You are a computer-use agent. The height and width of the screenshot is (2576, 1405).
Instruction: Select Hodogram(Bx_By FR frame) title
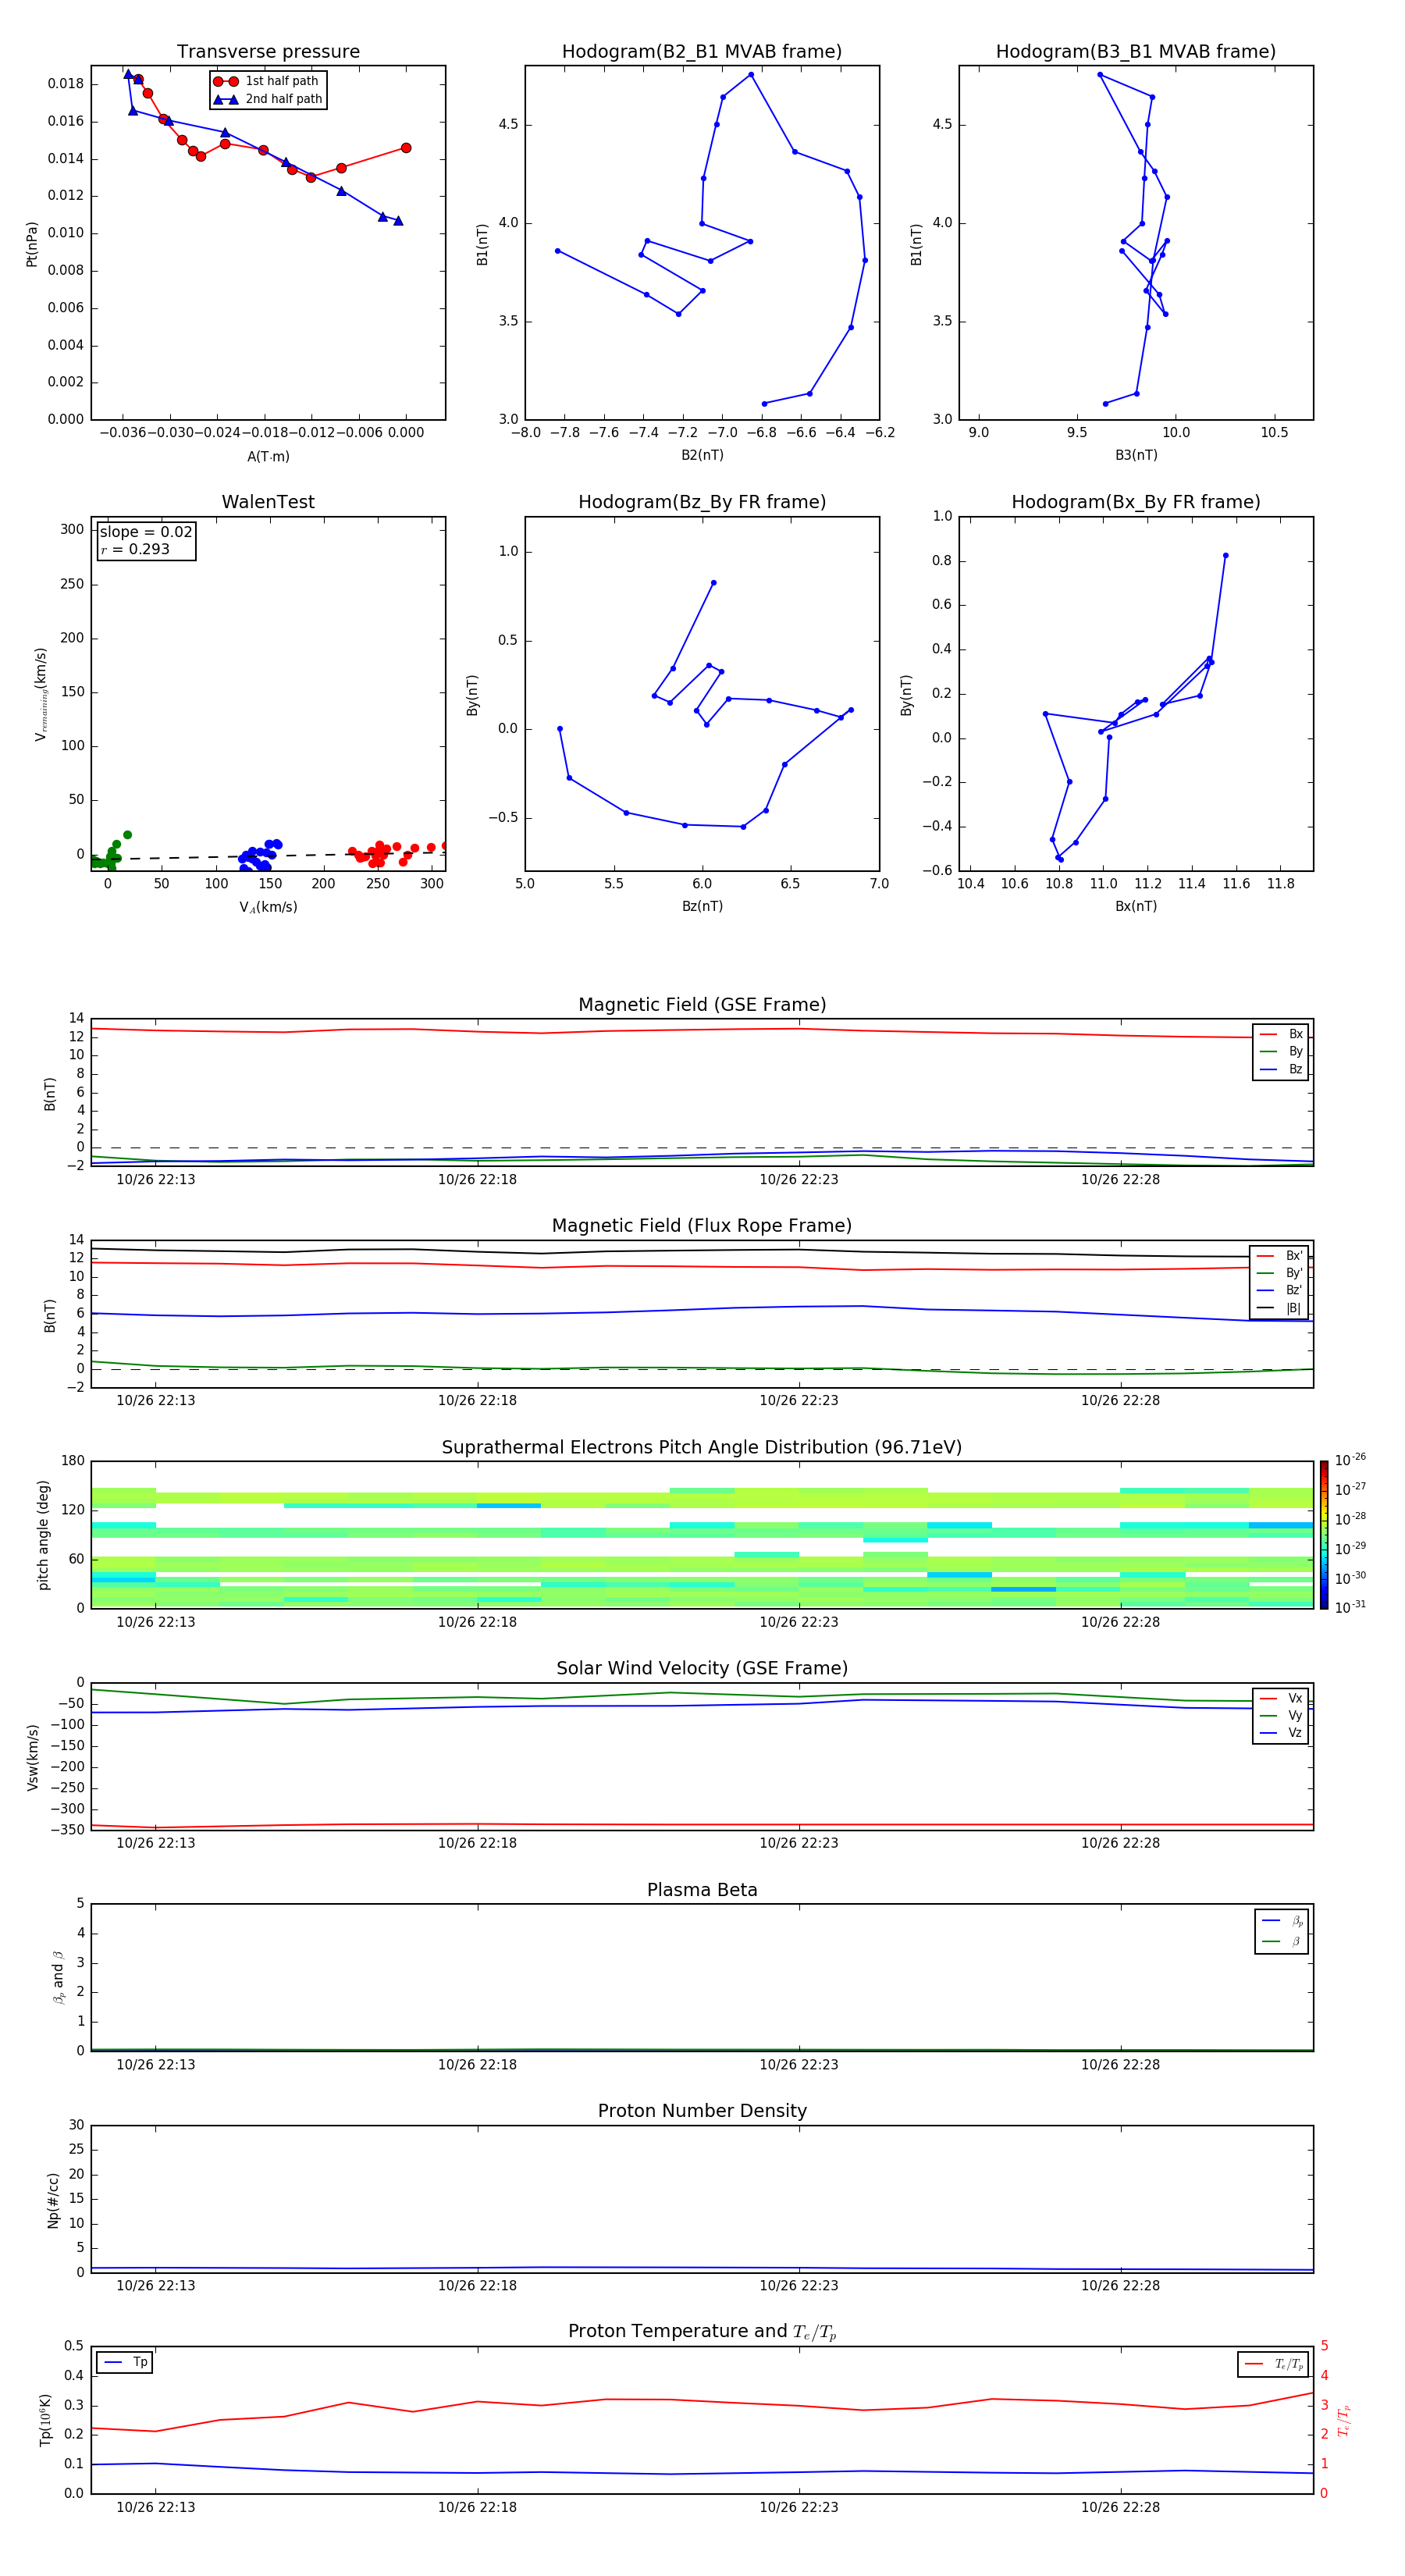[x=1136, y=502]
